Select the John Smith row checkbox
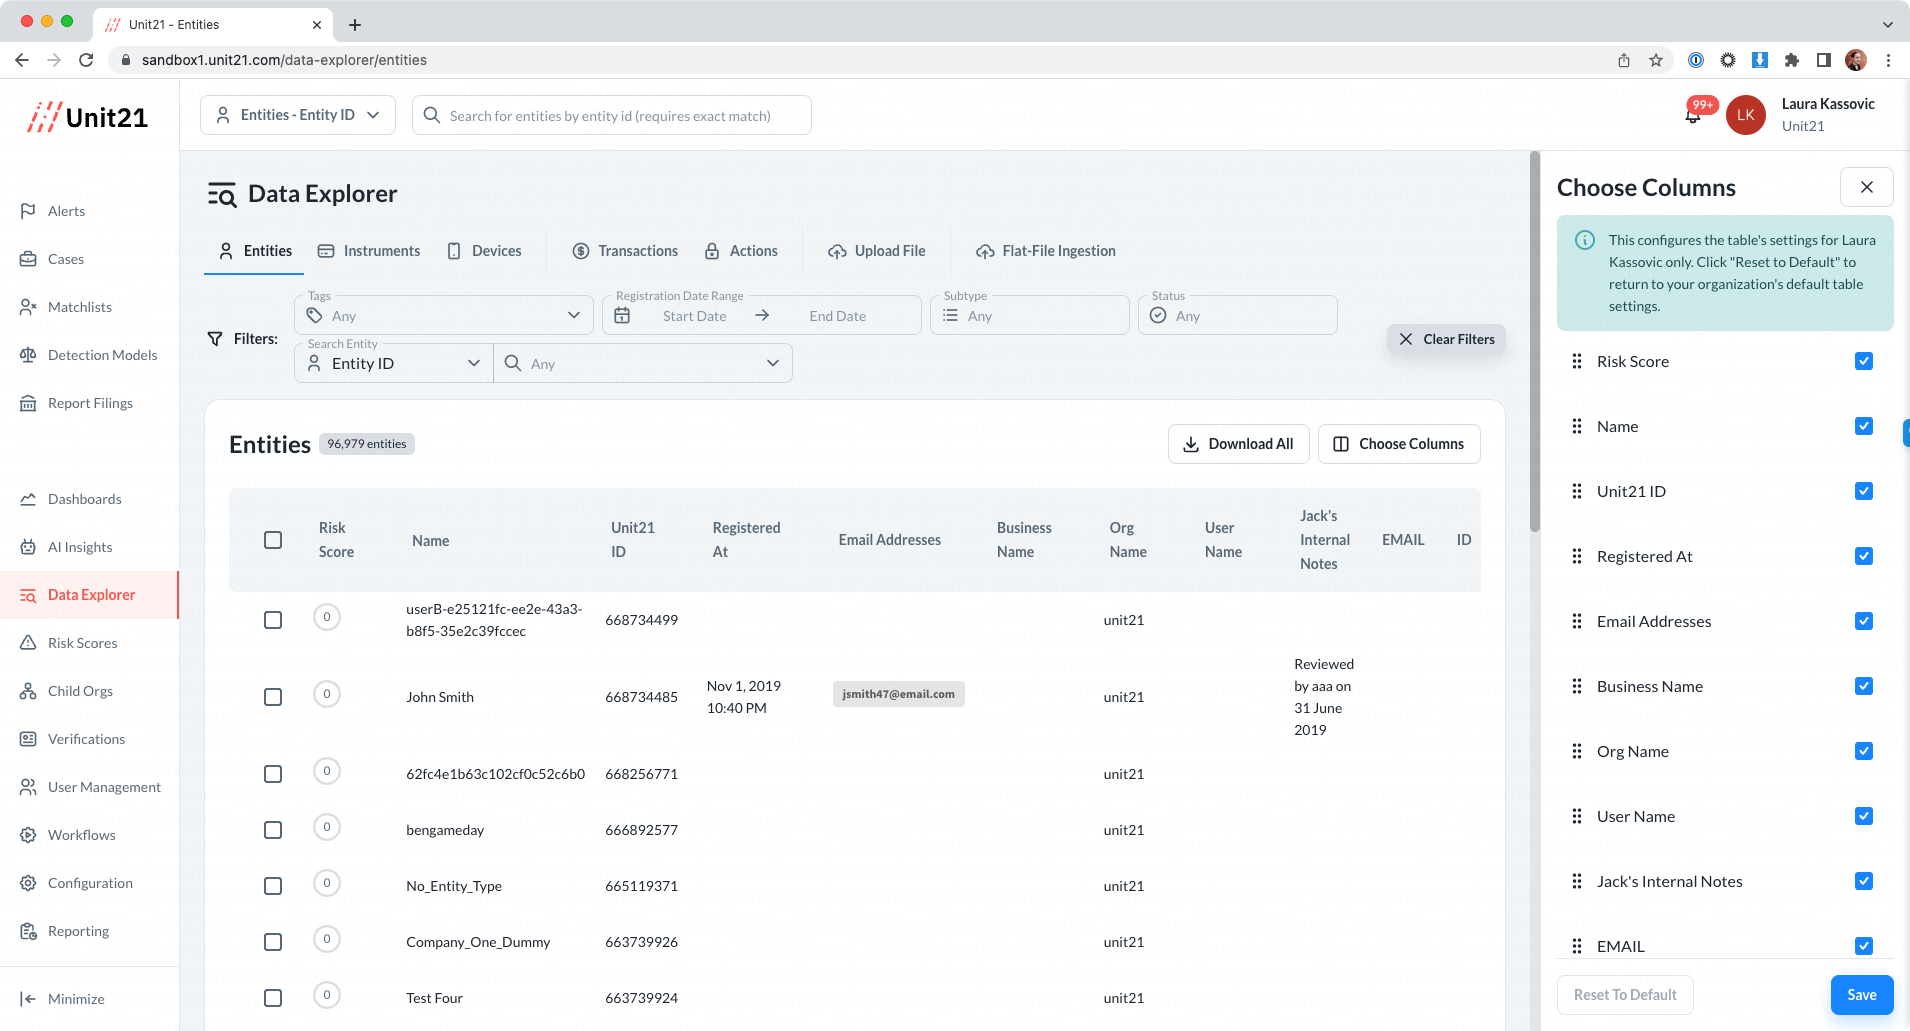 (x=273, y=697)
